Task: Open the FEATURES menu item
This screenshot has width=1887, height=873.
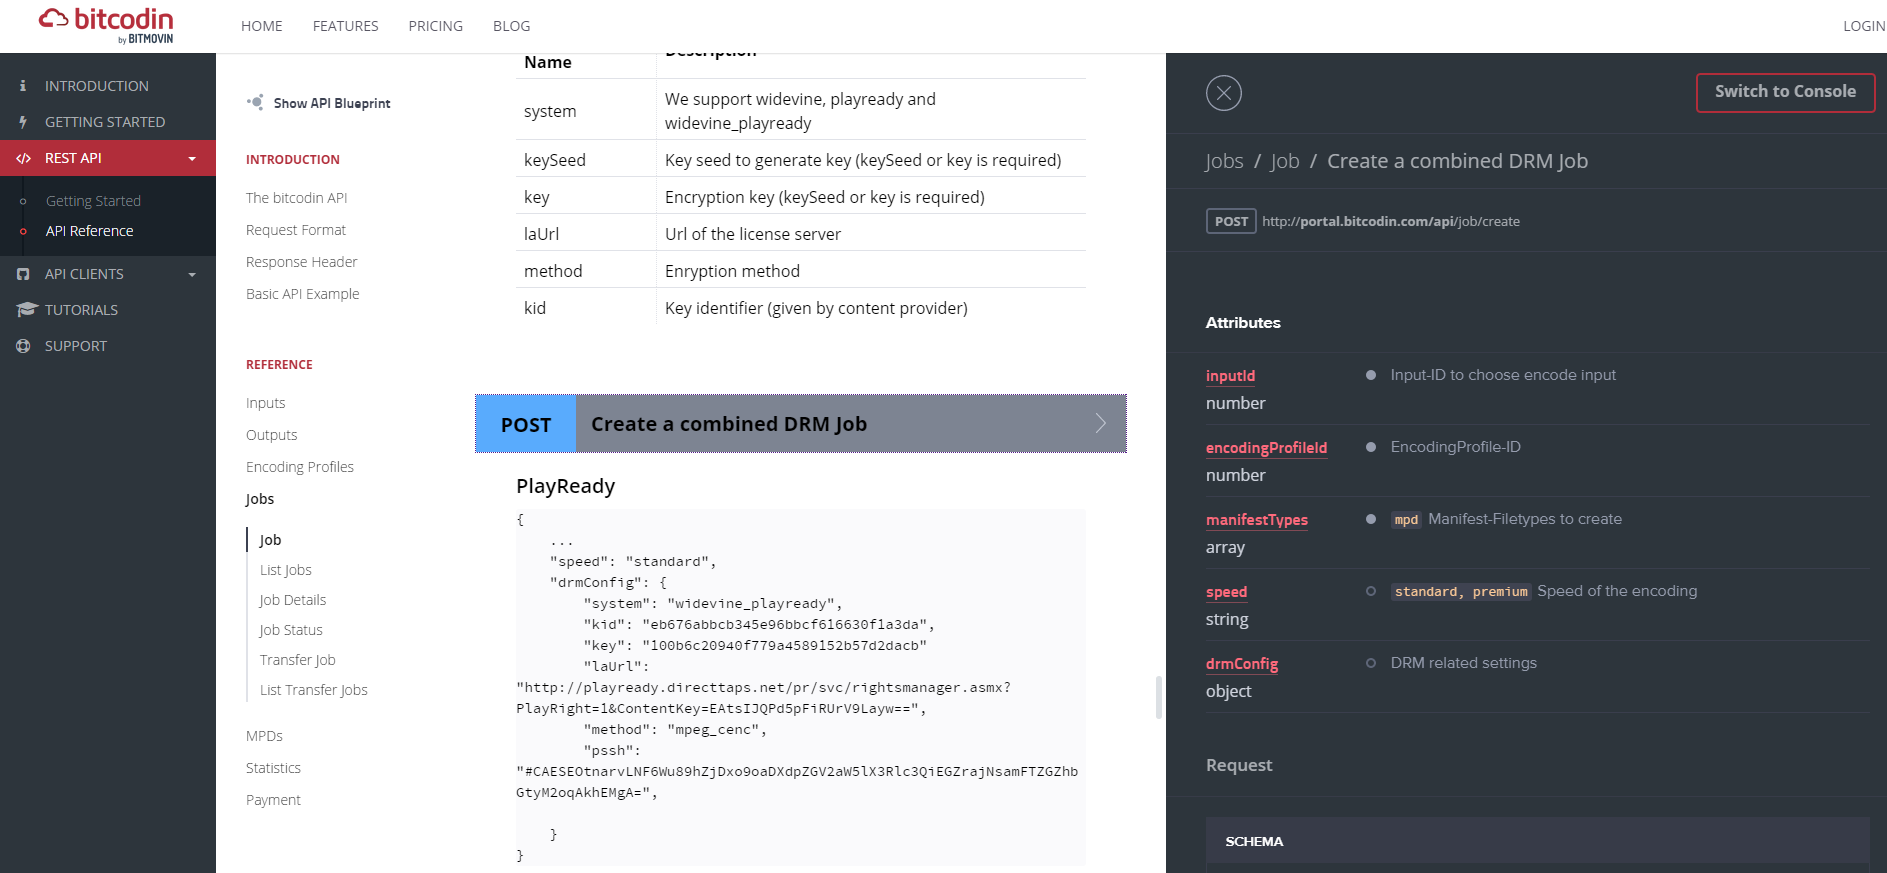Action: click(345, 26)
